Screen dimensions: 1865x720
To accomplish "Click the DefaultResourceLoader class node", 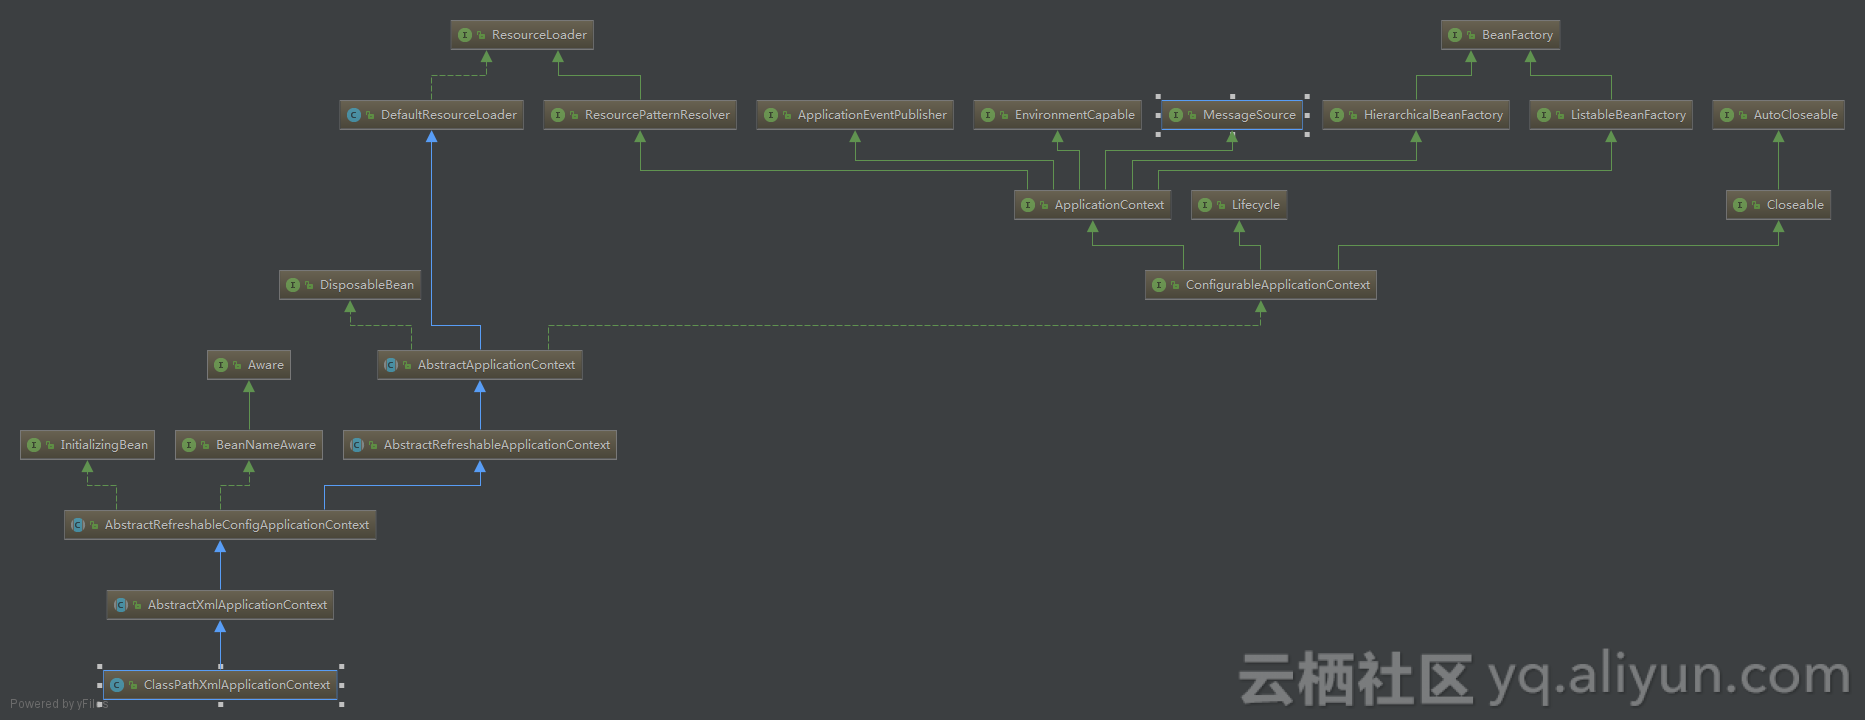I will [x=431, y=115].
